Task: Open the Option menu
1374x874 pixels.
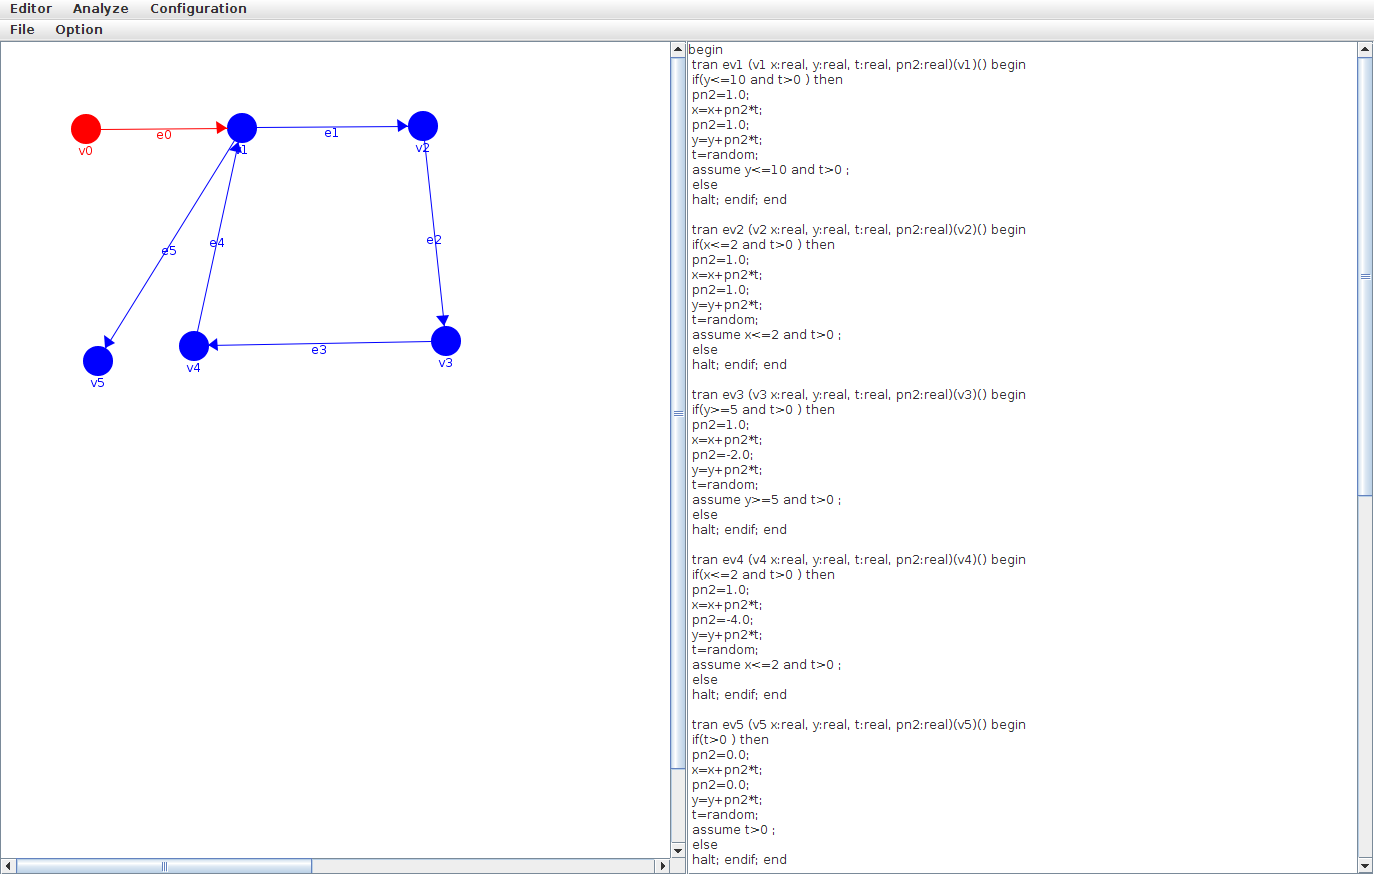Action: pos(79,30)
